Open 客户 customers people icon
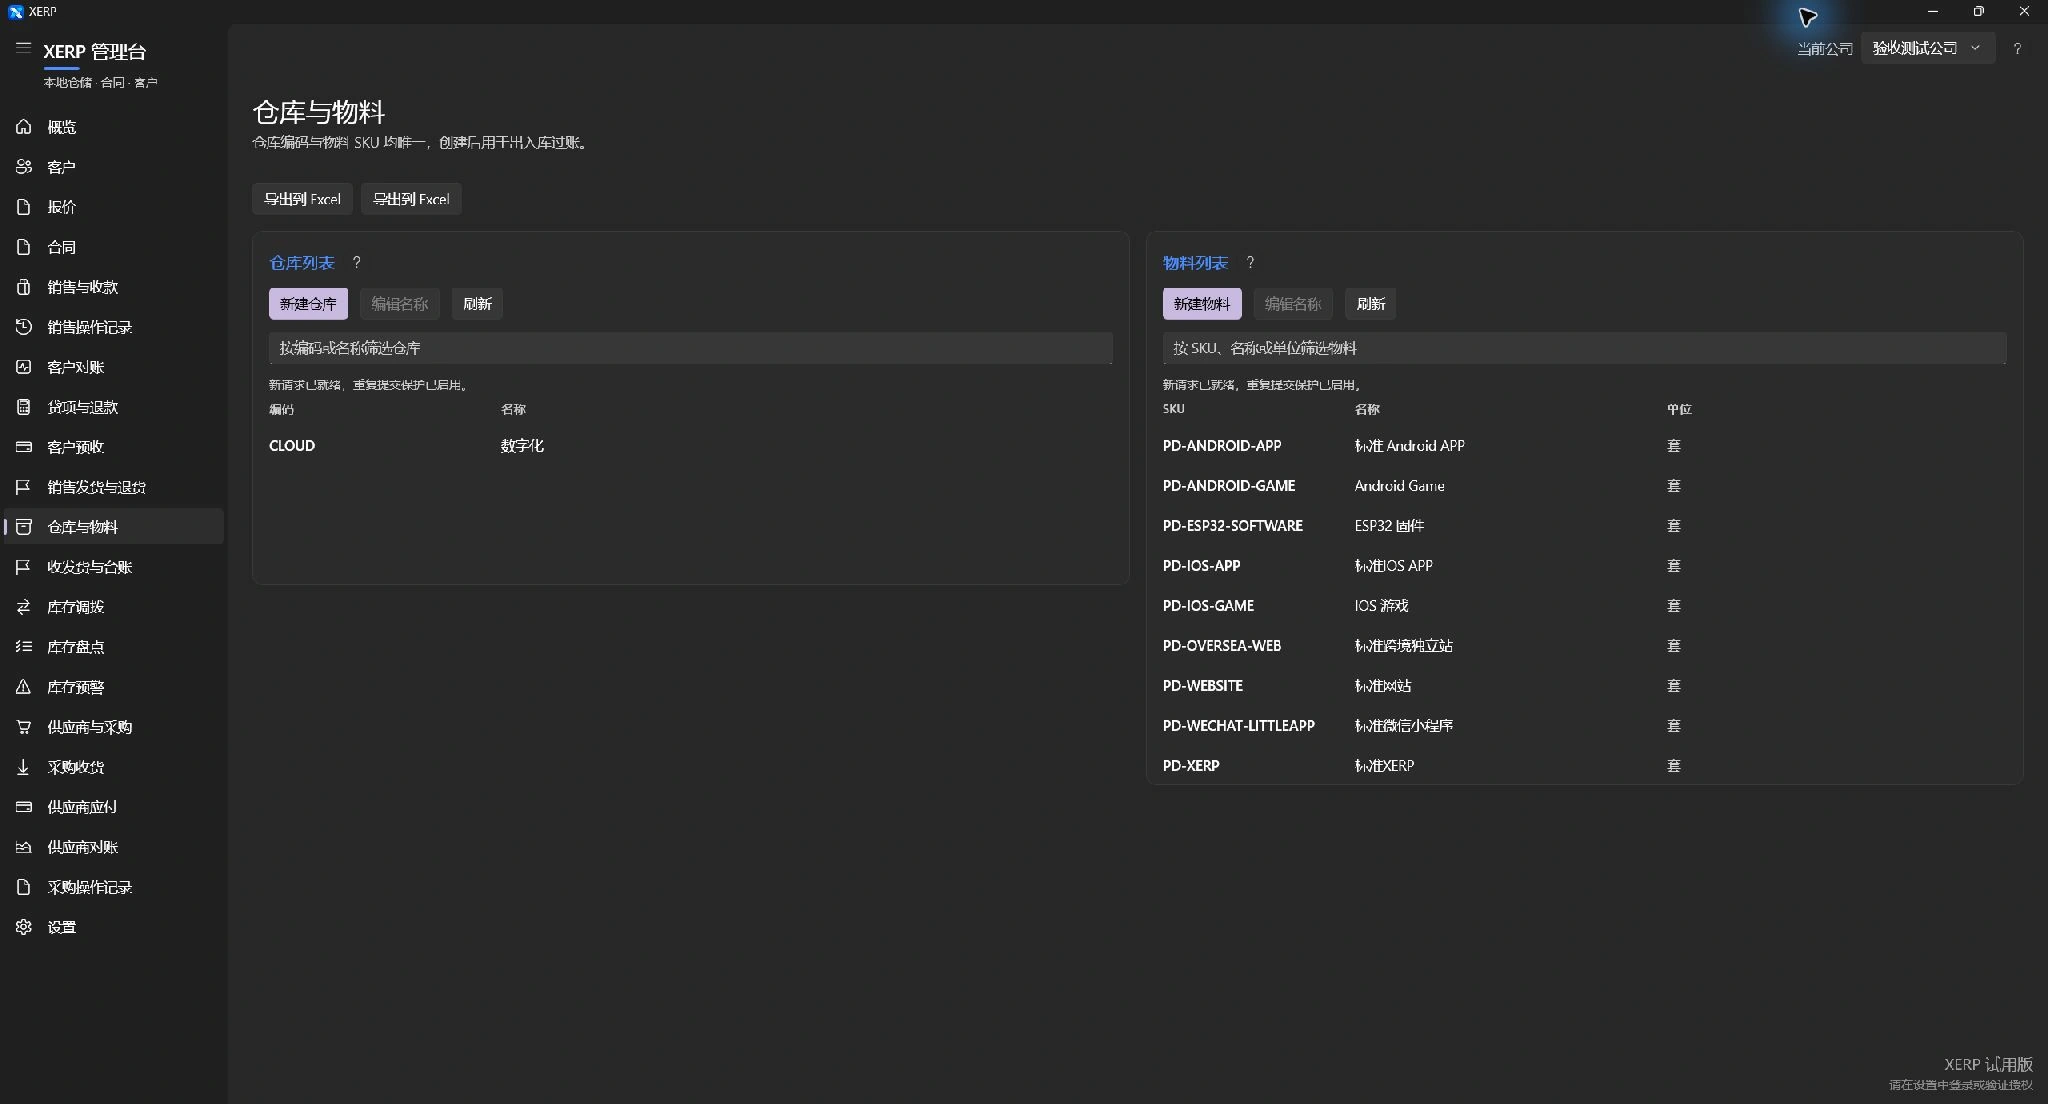This screenshot has height=1104, width=2048. point(24,167)
